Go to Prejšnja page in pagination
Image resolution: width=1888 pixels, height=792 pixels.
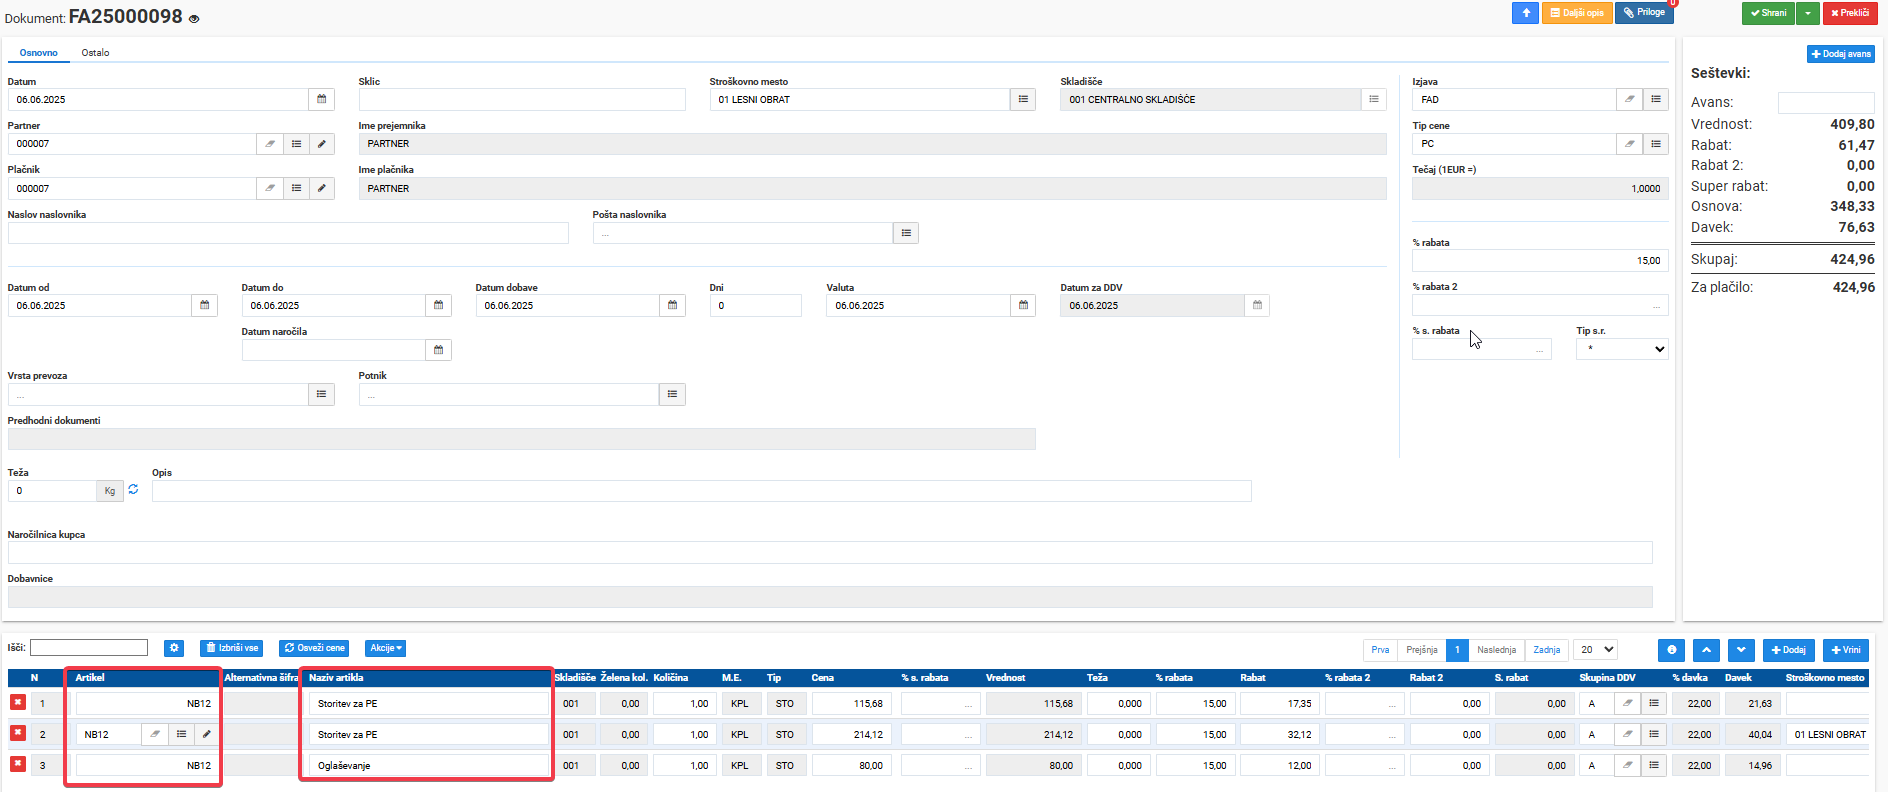pos(1422,650)
